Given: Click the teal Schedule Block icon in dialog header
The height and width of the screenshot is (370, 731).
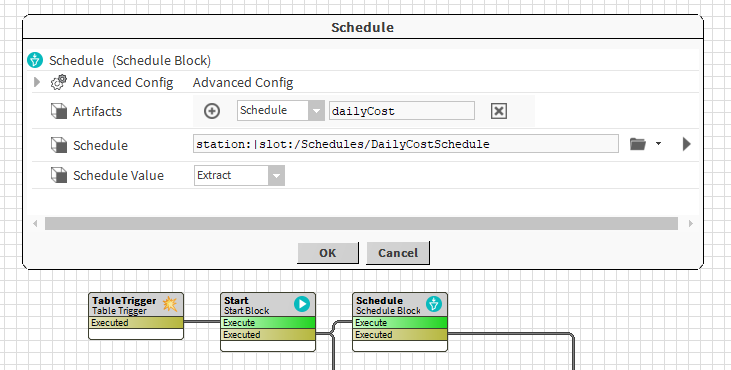Looking at the screenshot, I should (35, 60).
